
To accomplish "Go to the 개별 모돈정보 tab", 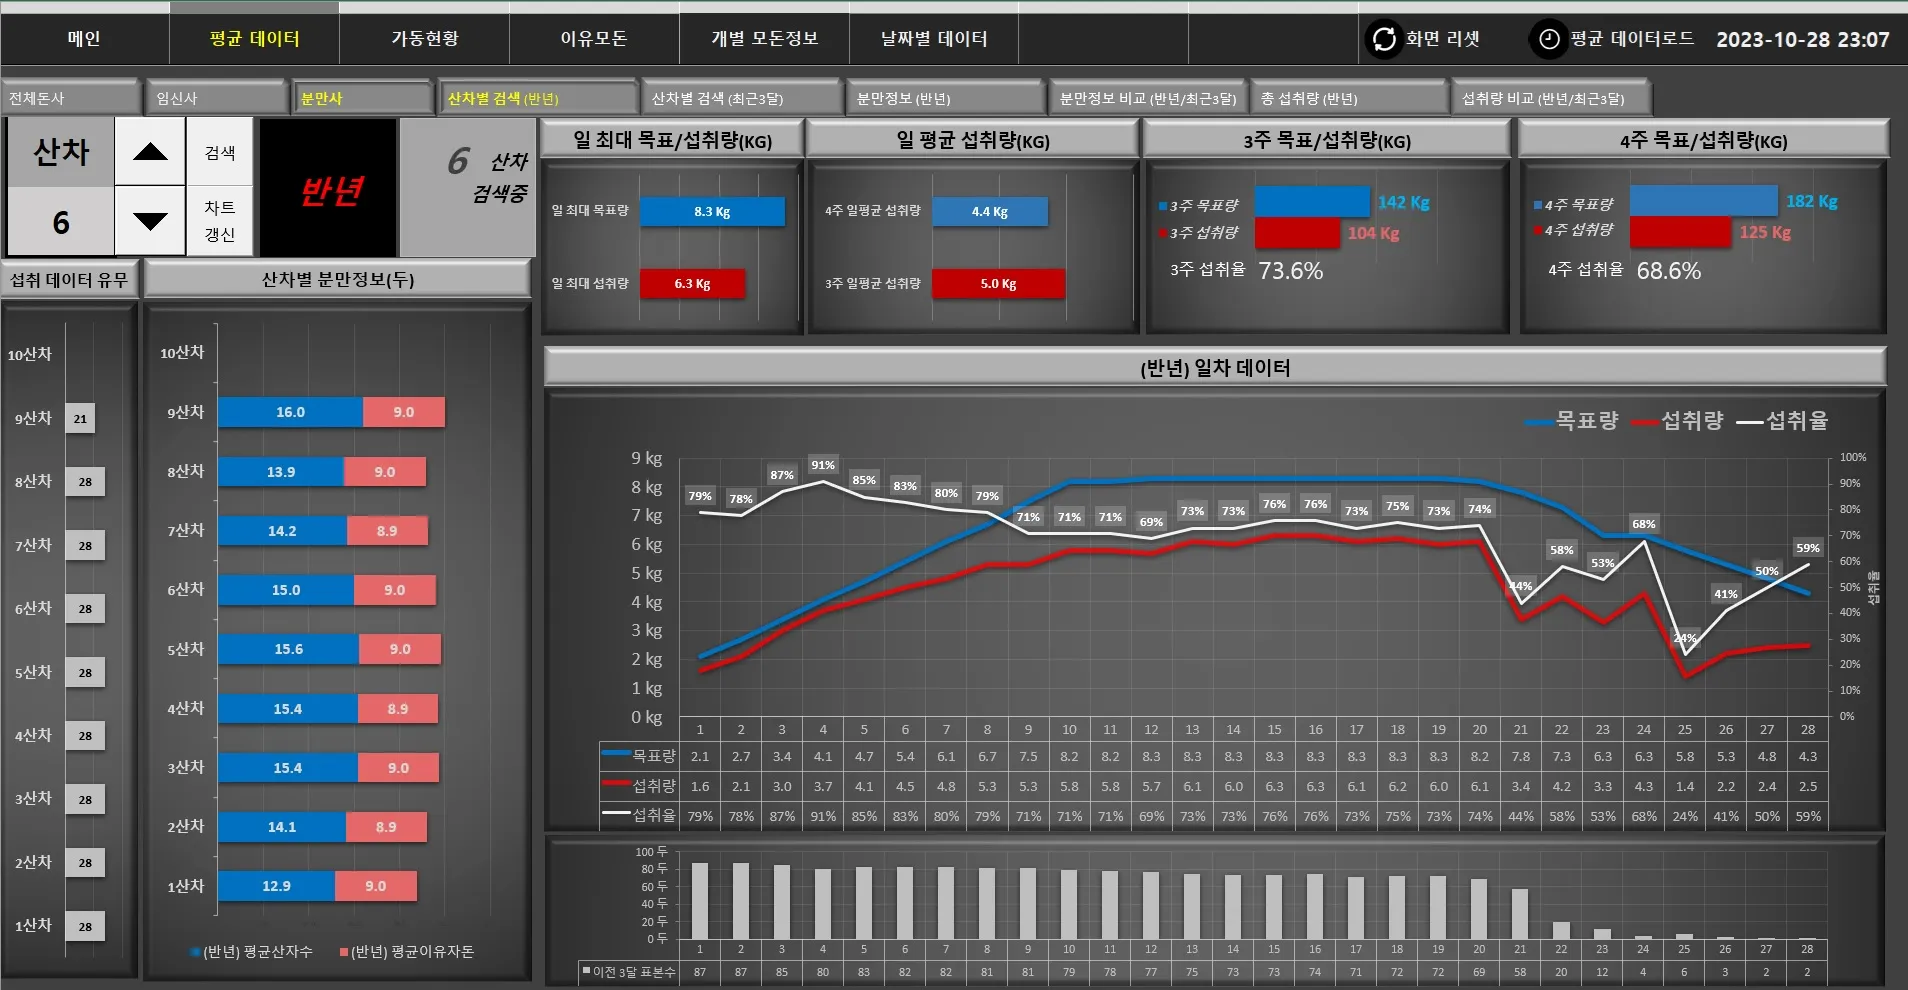I will click(764, 39).
